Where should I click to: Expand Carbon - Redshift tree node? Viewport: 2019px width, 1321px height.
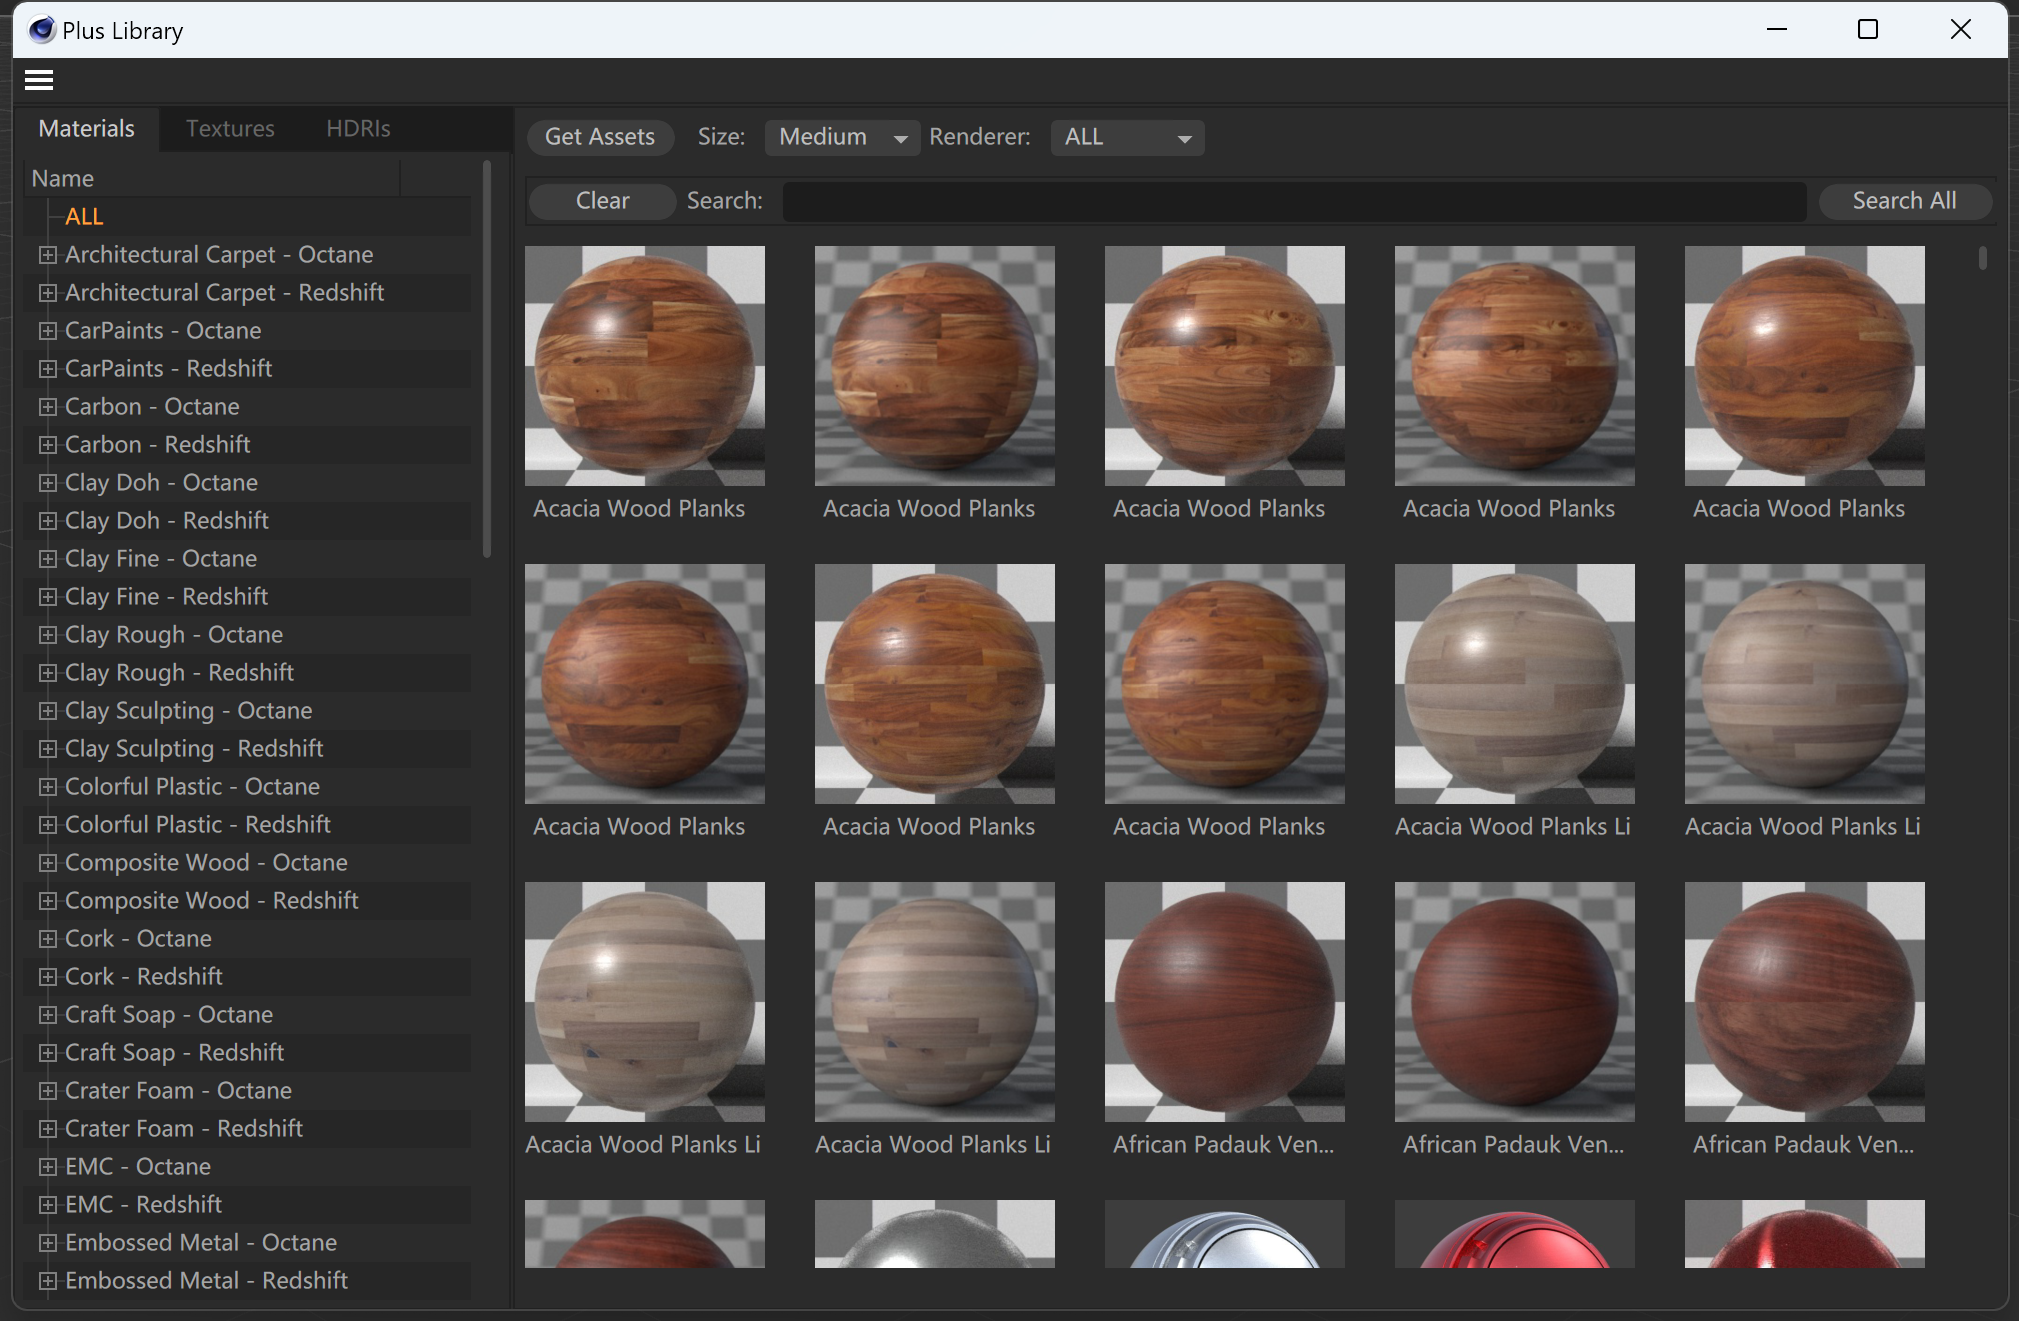47,445
